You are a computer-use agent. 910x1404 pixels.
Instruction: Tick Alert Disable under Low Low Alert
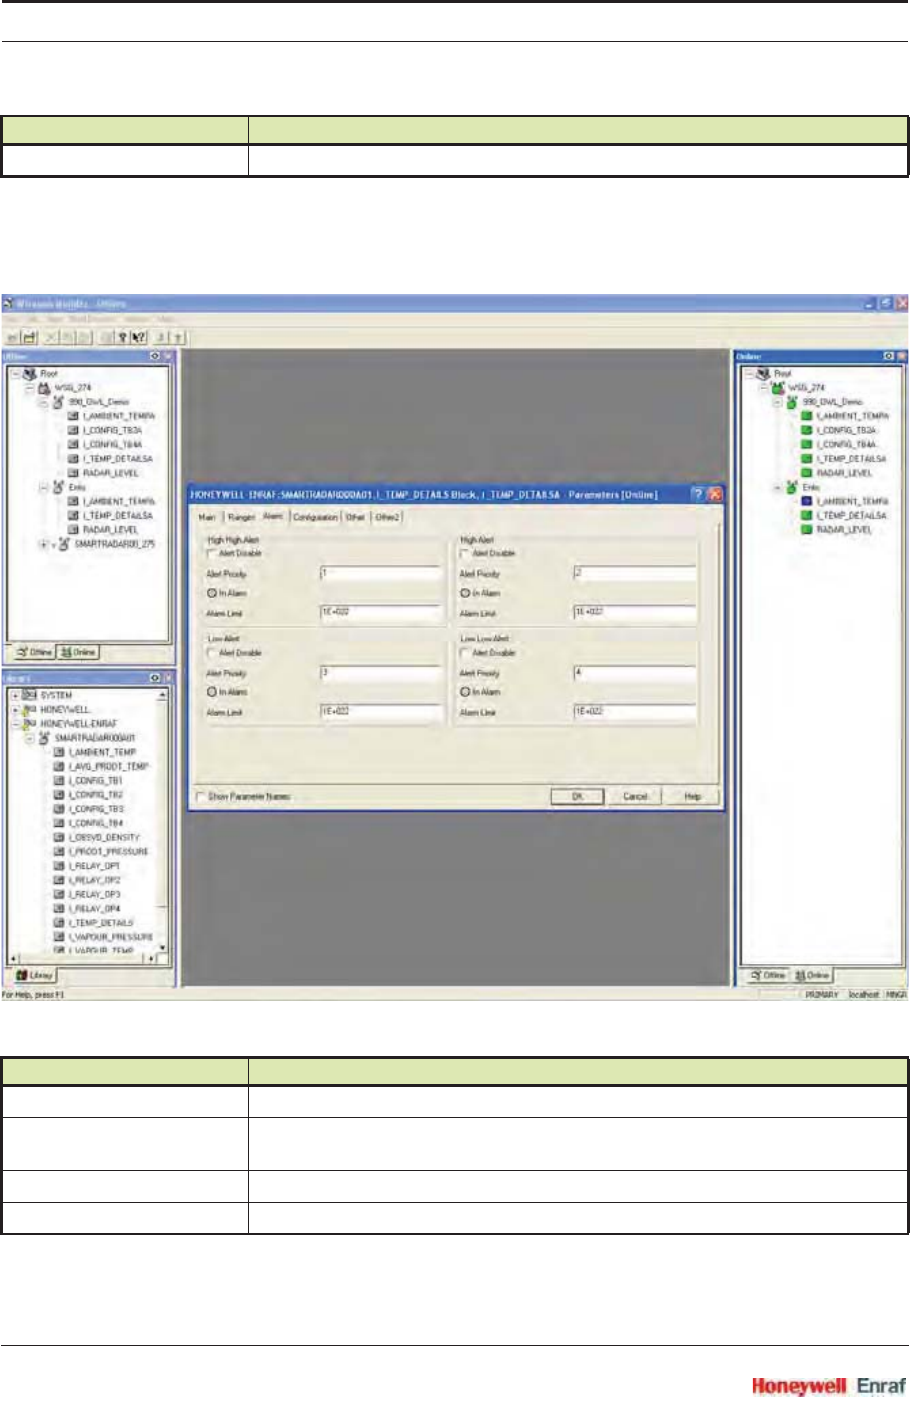pyautogui.click(x=464, y=652)
